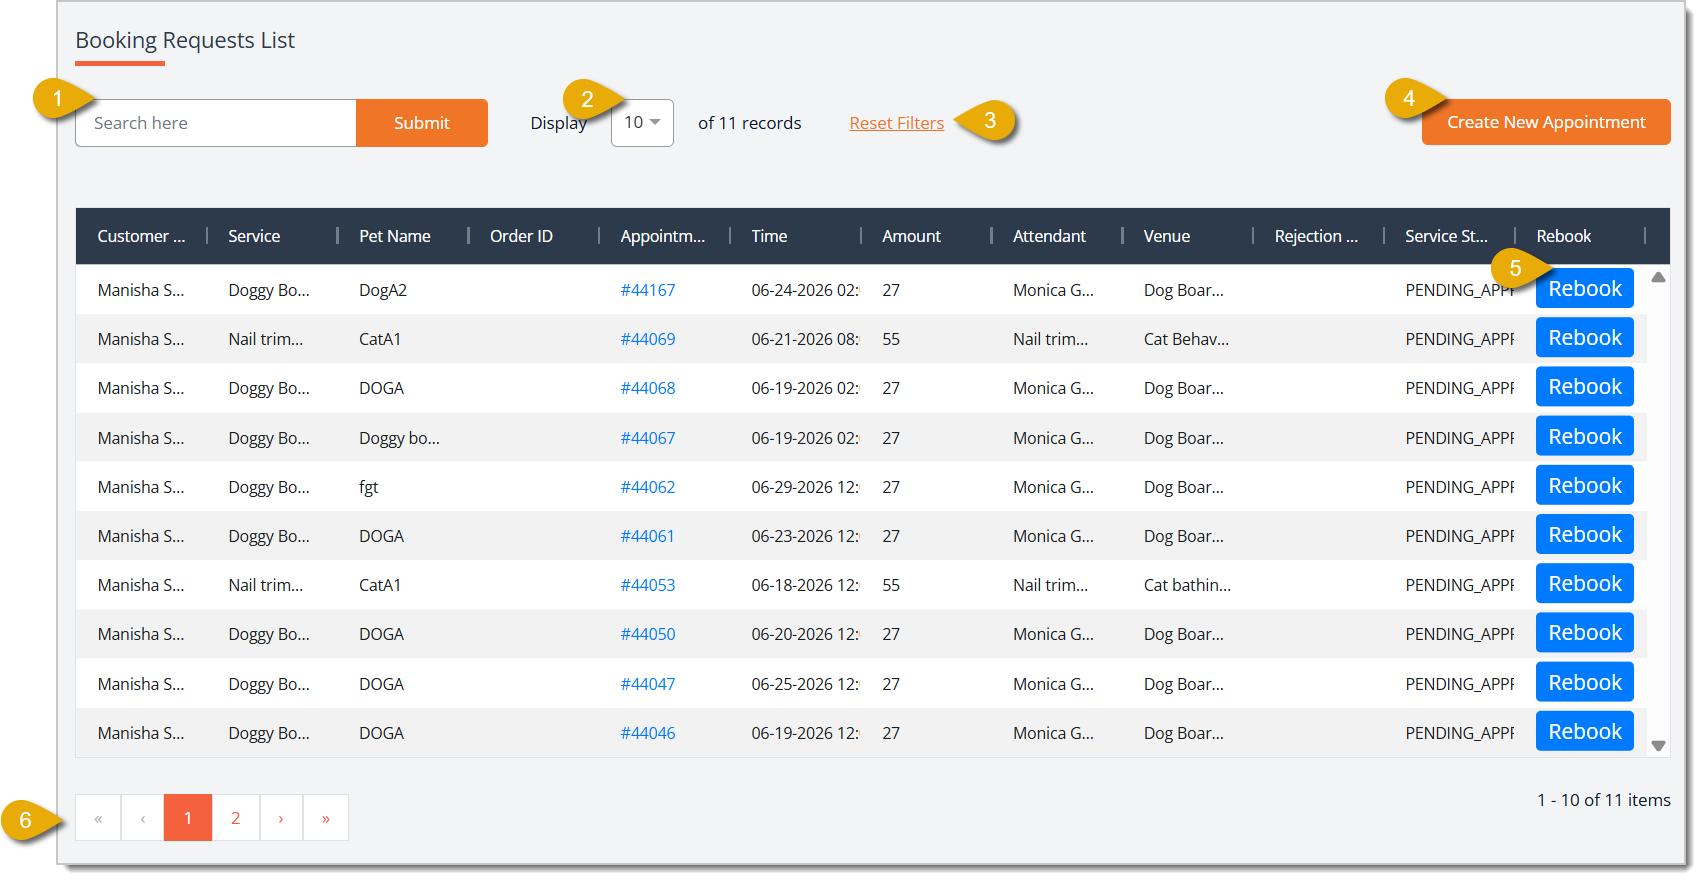Open the Display records count dropdown
Viewport: 1701px width, 880px height.
pos(642,123)
